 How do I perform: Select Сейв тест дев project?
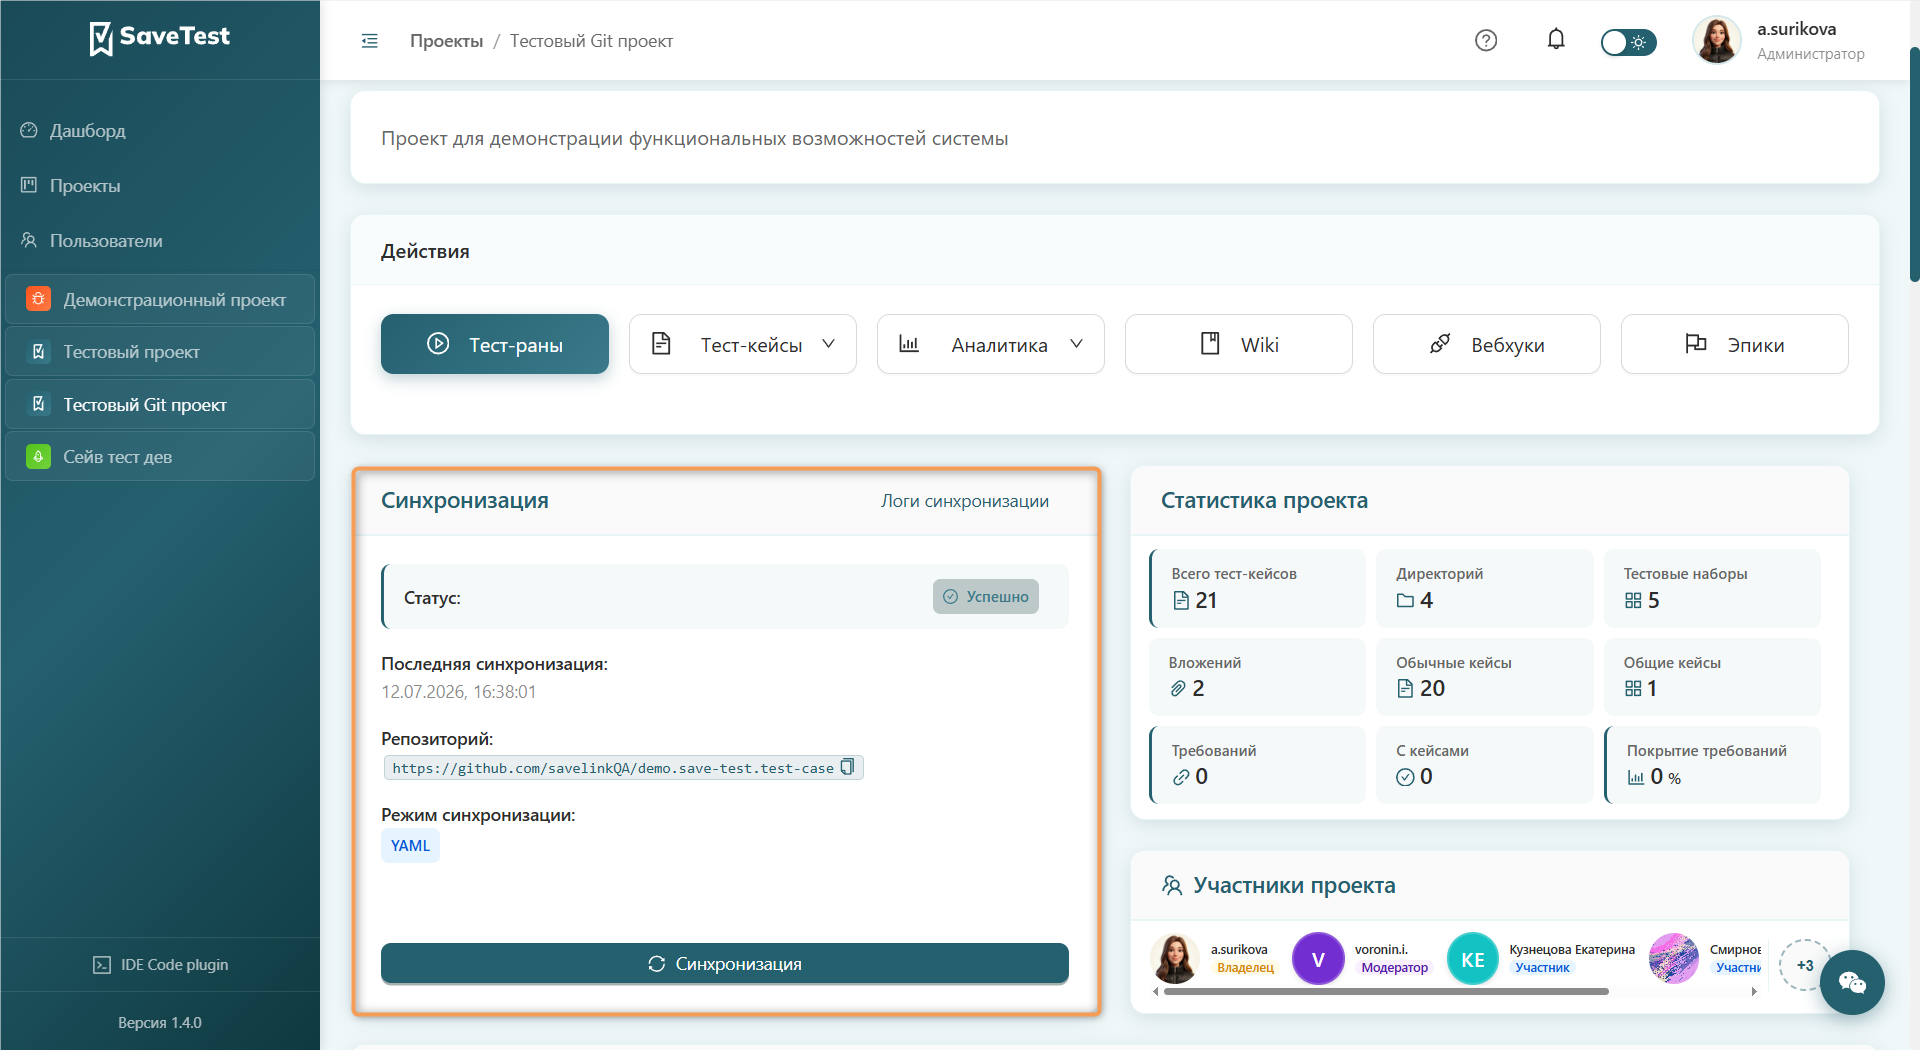click(x=160, y=457)
